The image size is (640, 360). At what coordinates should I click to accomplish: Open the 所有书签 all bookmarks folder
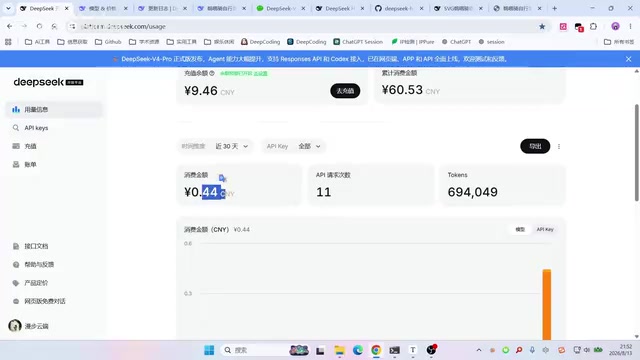(x=619, y=42)
